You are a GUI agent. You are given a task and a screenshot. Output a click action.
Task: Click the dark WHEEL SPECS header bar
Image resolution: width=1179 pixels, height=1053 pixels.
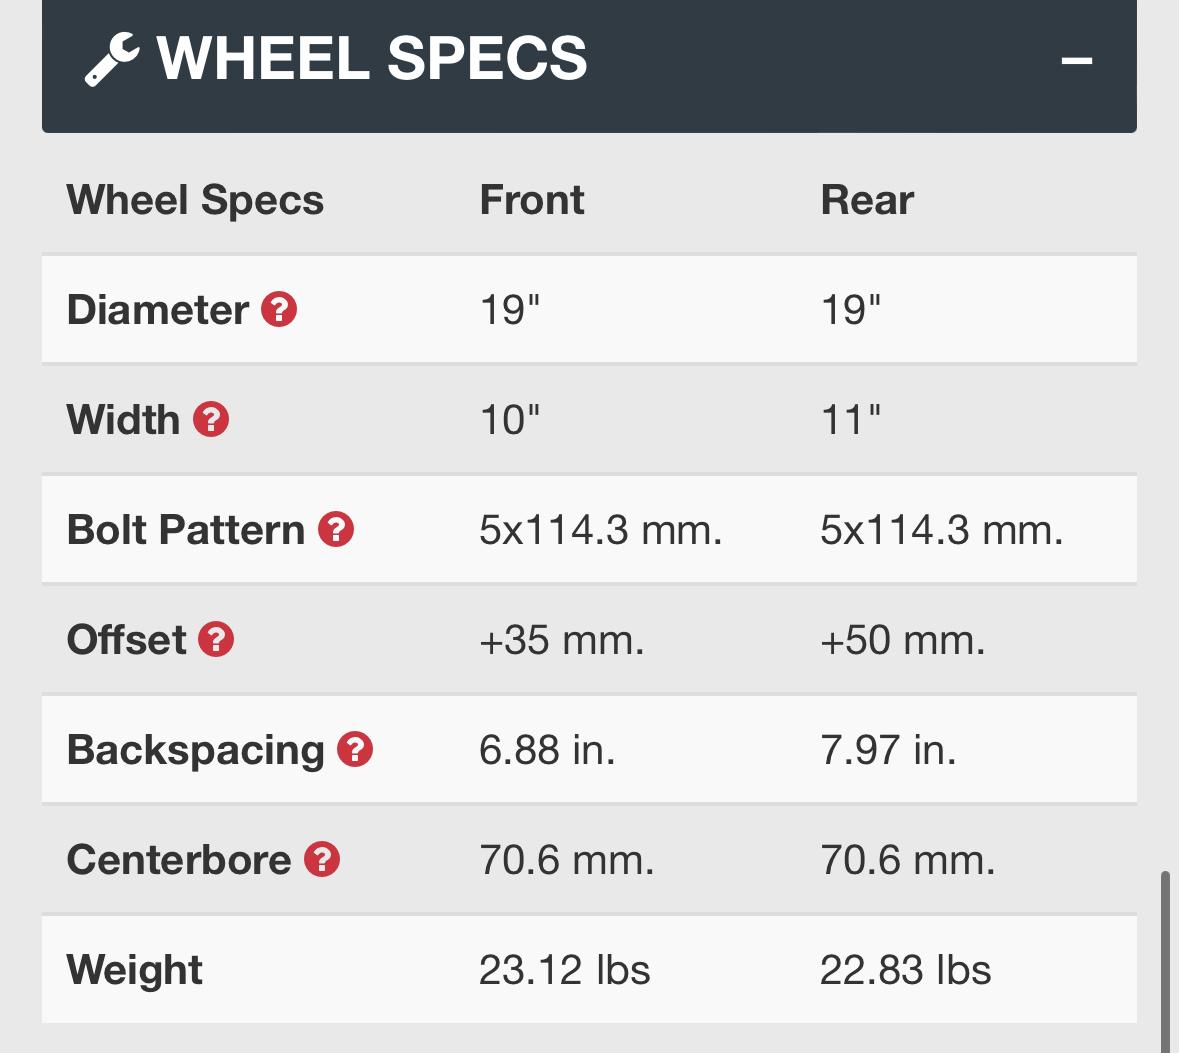590,66
